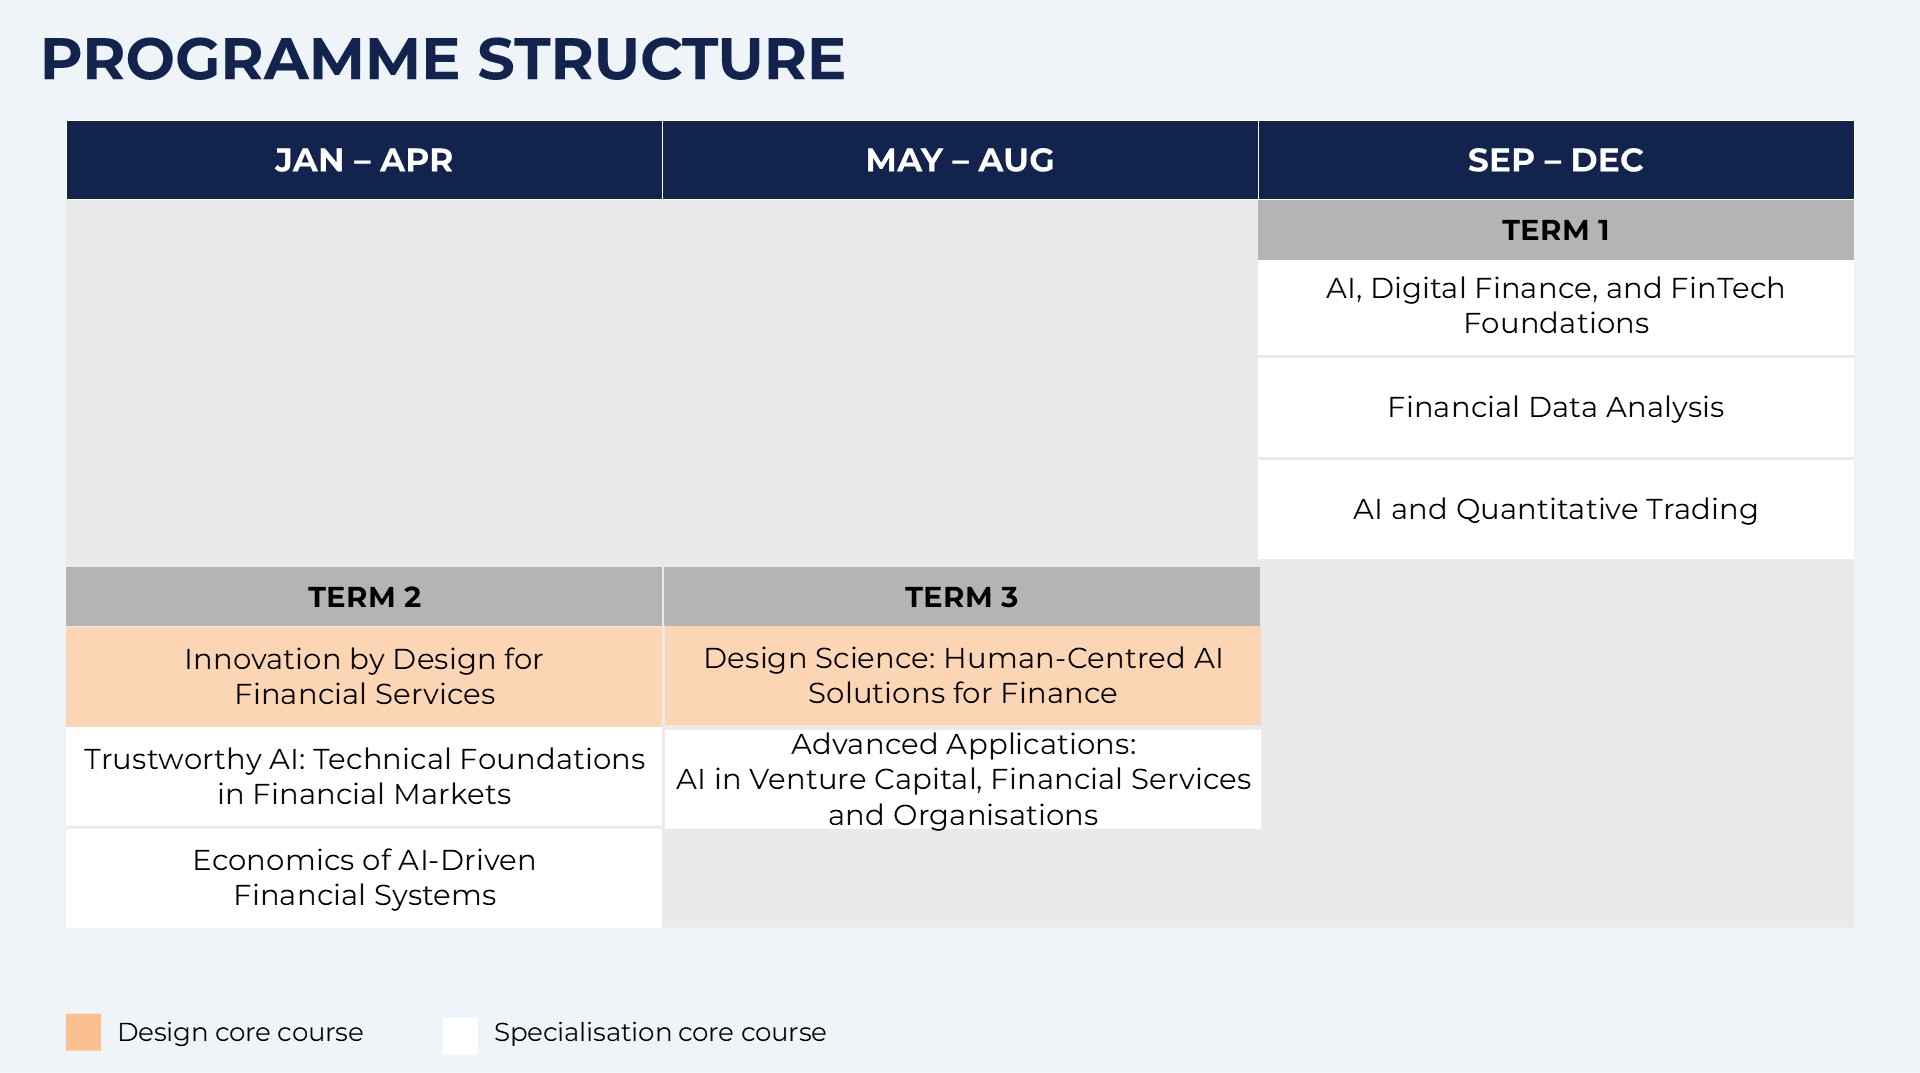Image resolution: width=1920 pixels, height=1073 pixels.
Task: Click the white Specialisation core course swatch
Action: click(460, 1035)
